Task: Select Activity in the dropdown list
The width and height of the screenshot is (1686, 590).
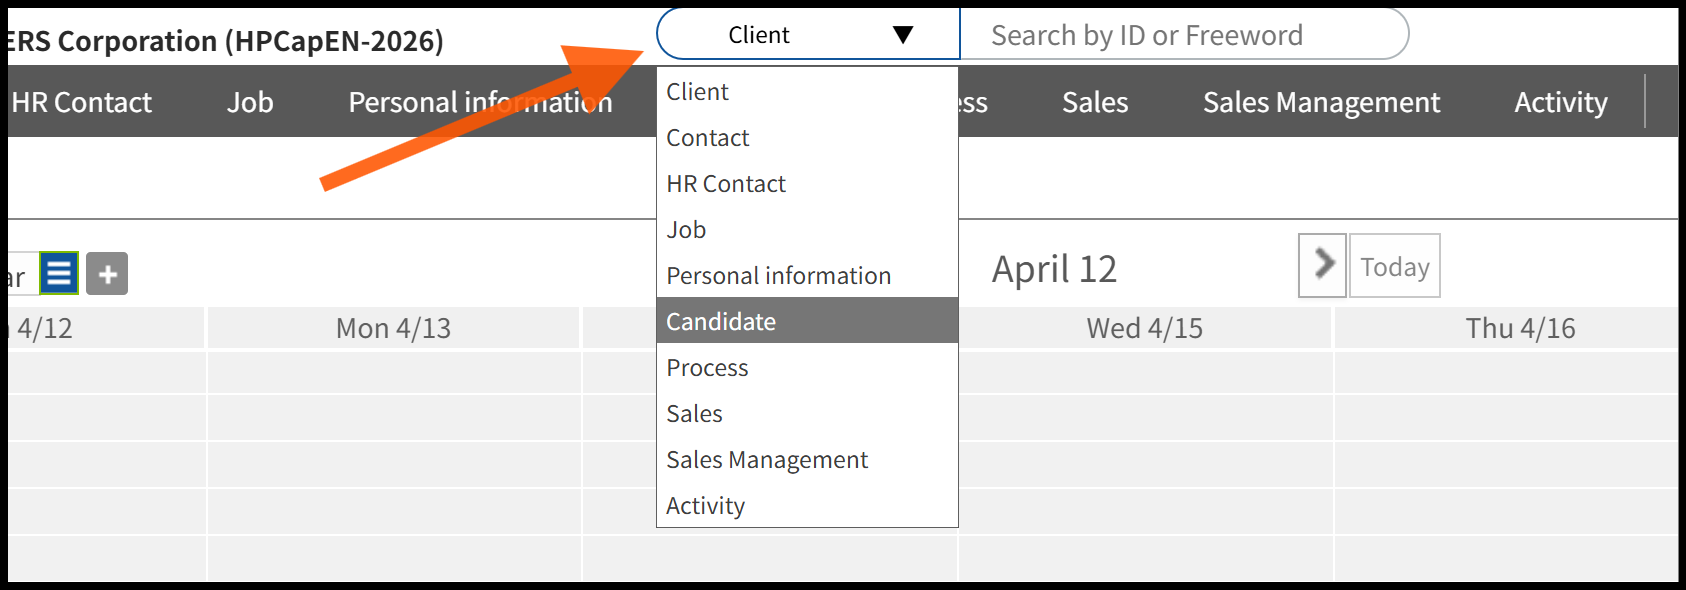Action: click(x=705, y=506)
